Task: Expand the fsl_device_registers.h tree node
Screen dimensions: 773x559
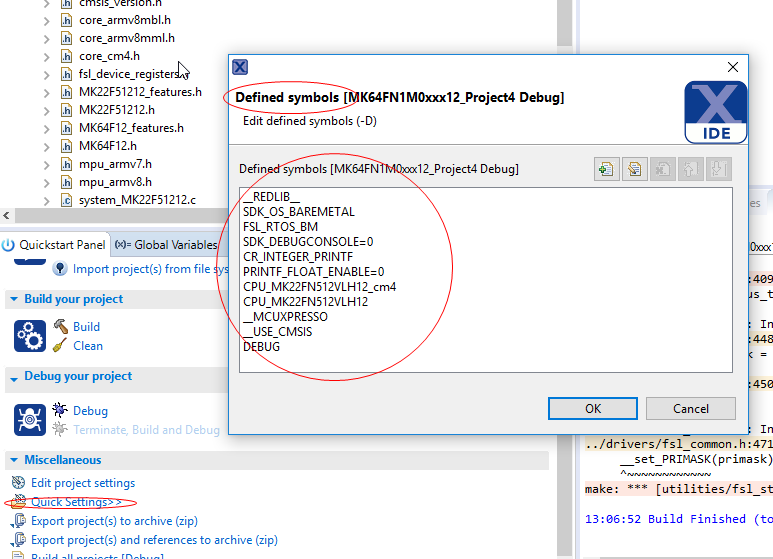Action: pyautogui.click(x=46, y=74)
